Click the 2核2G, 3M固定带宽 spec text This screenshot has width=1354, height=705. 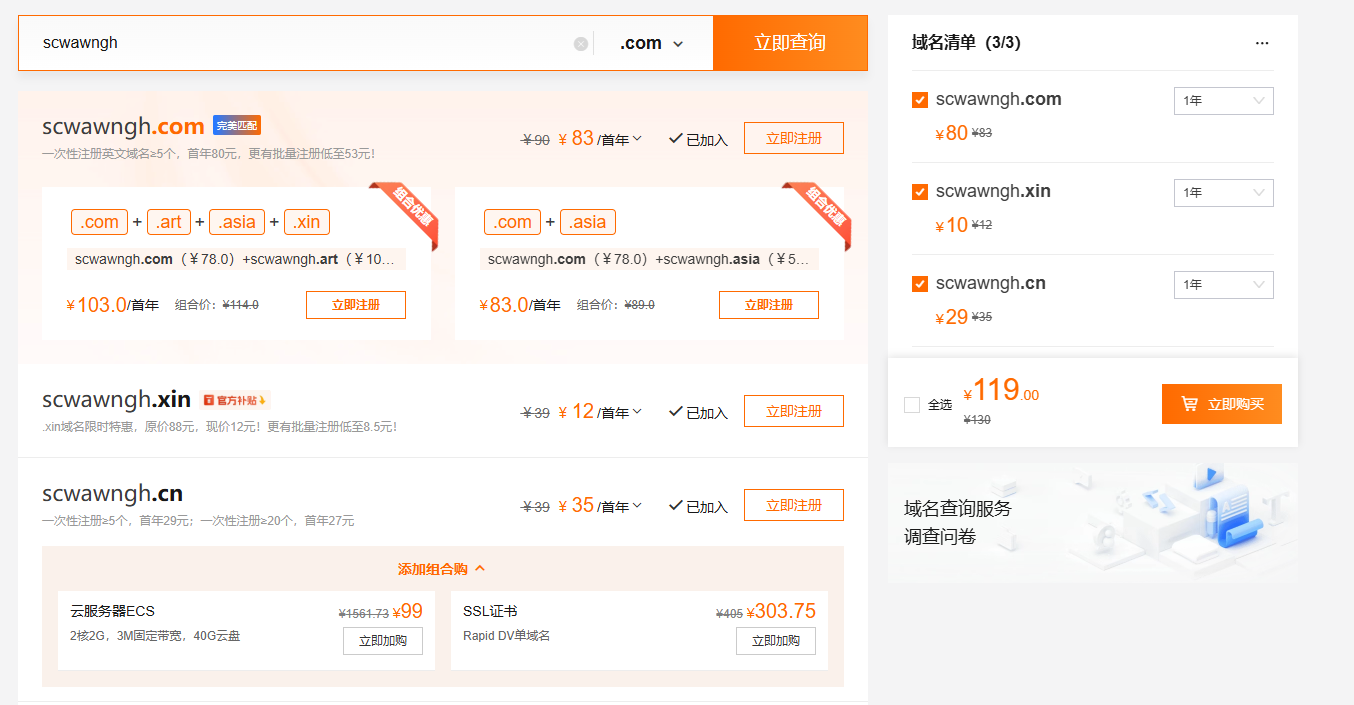[x=155, y=636]
